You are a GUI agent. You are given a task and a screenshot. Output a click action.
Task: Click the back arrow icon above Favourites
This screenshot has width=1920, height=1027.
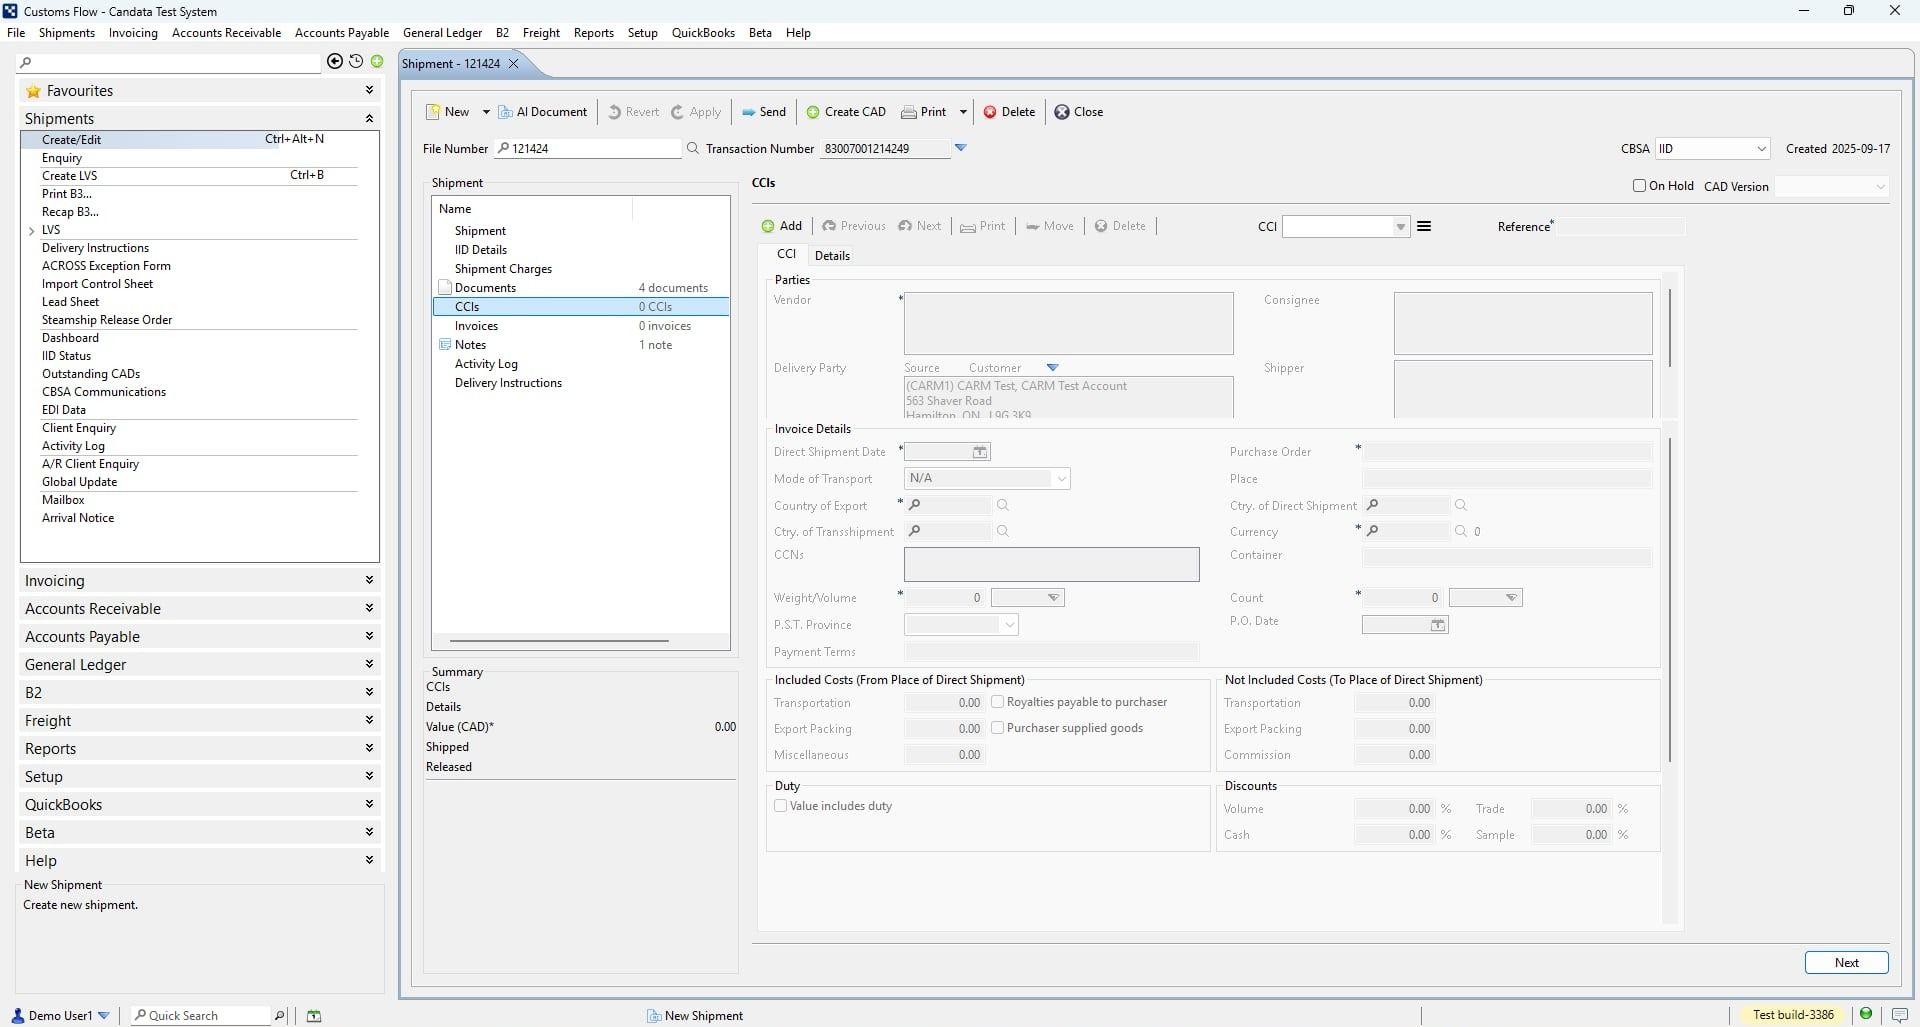pos(335,62)
